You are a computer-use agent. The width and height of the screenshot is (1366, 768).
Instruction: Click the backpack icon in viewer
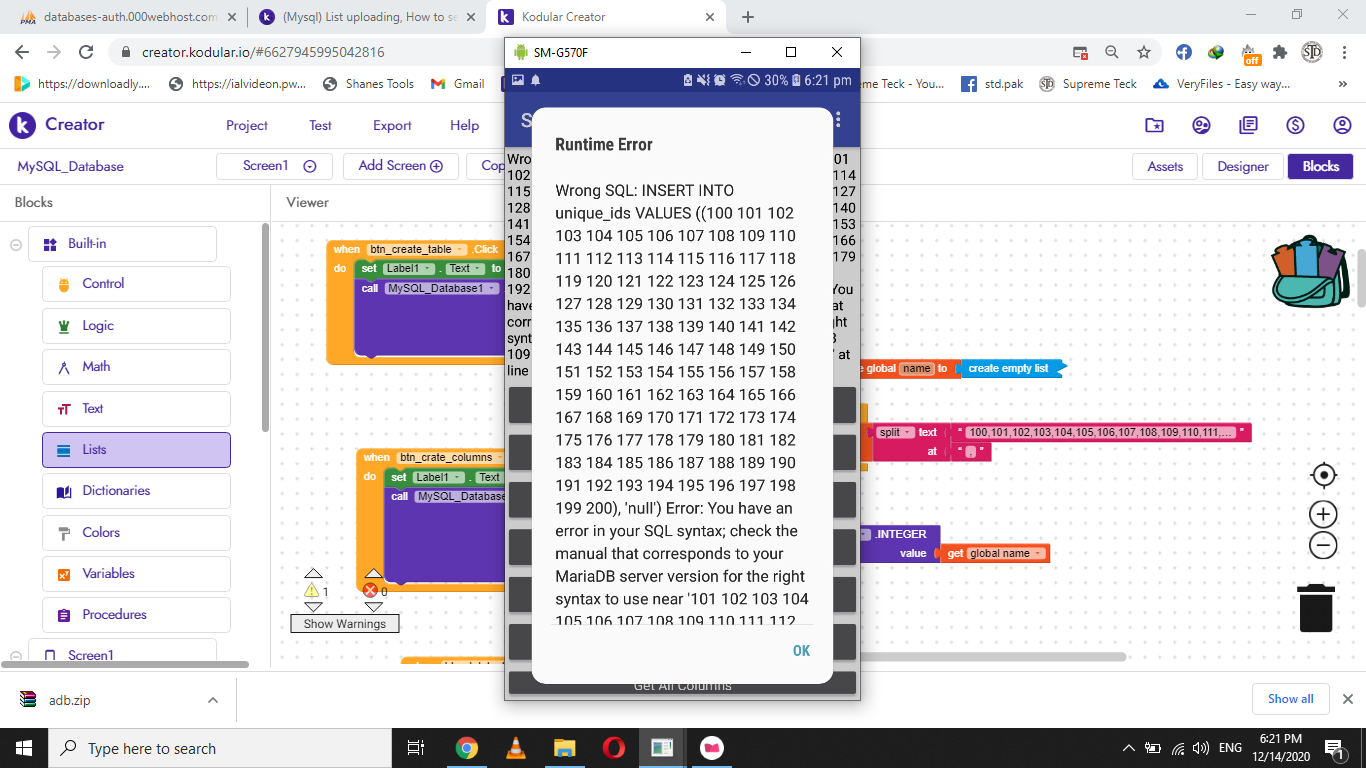click(x=1310, y=272)
